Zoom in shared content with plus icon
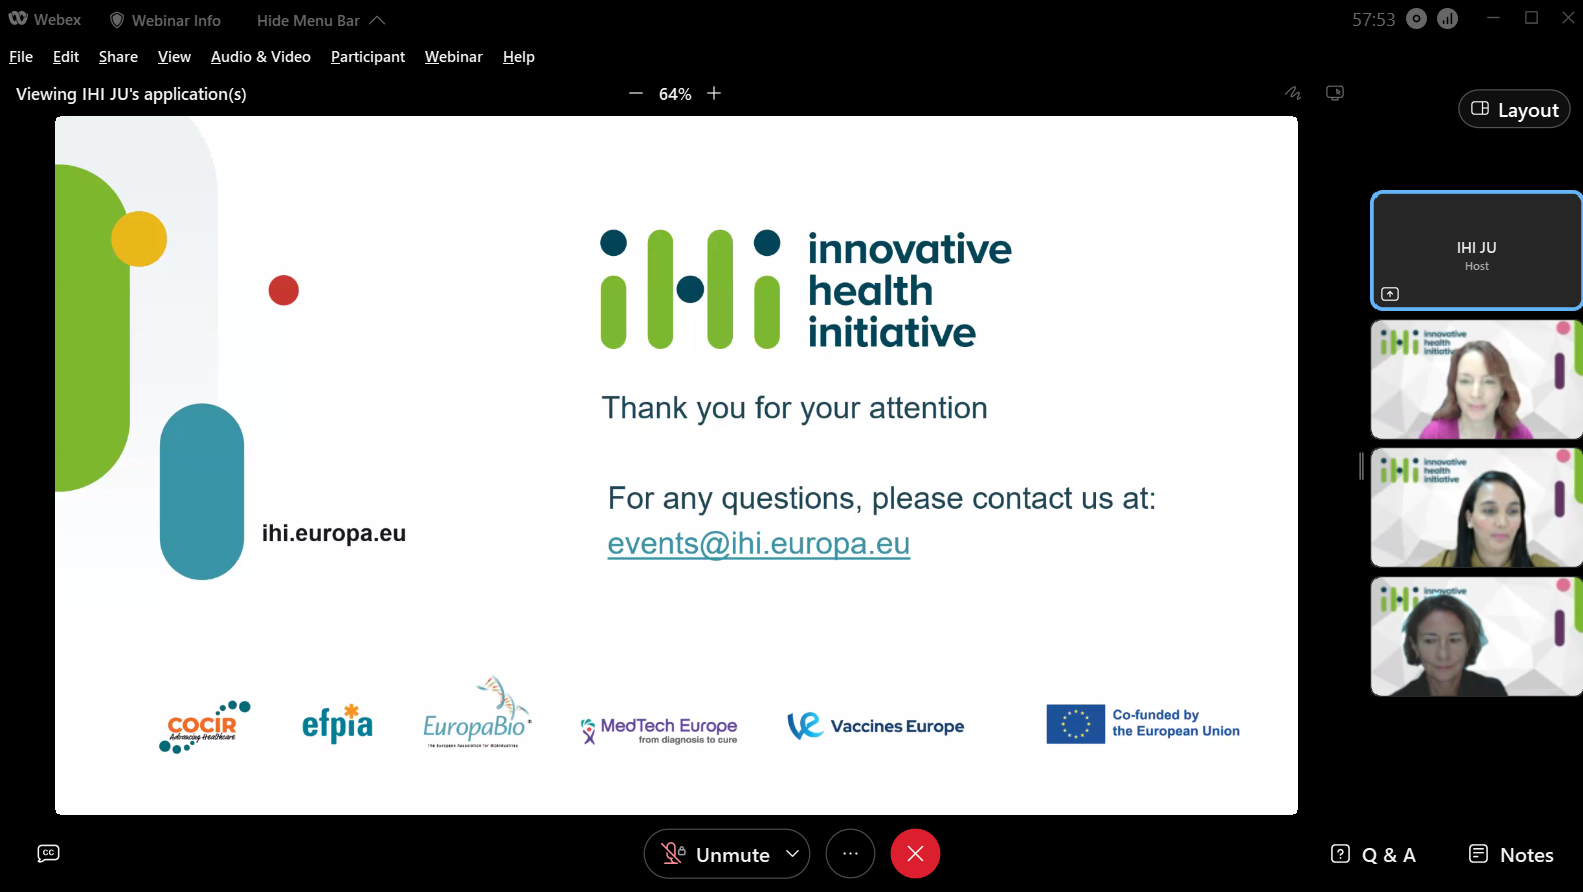This screenshot has height=892, width=1583. click(x=714, y=93)
